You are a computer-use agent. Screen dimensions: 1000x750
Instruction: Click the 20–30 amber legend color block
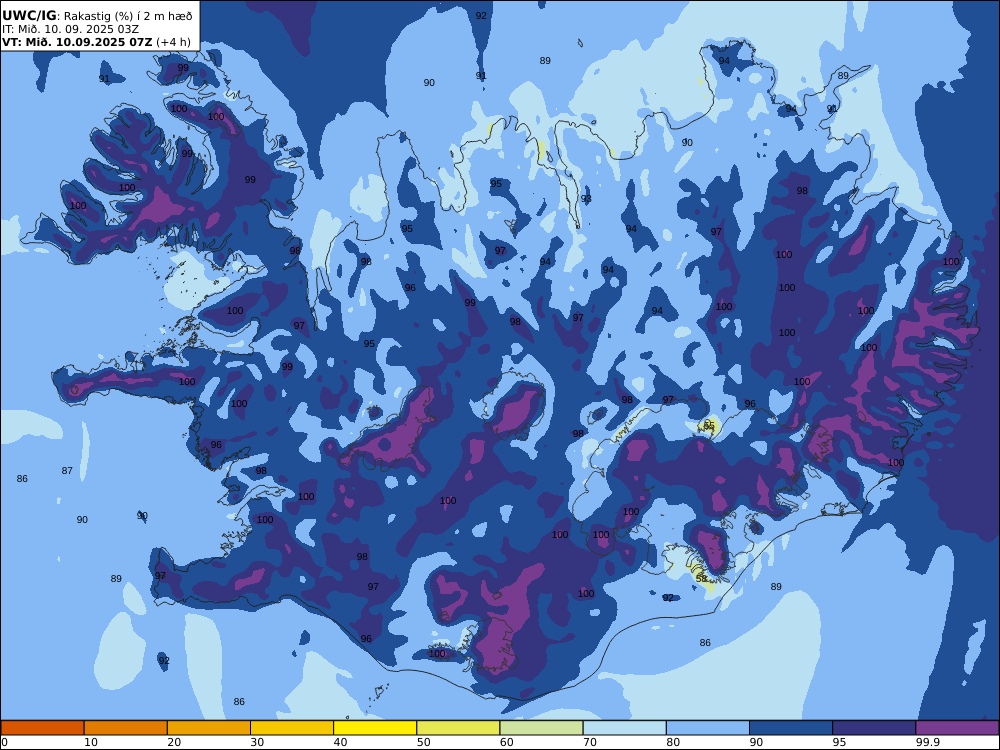[209, 728]
